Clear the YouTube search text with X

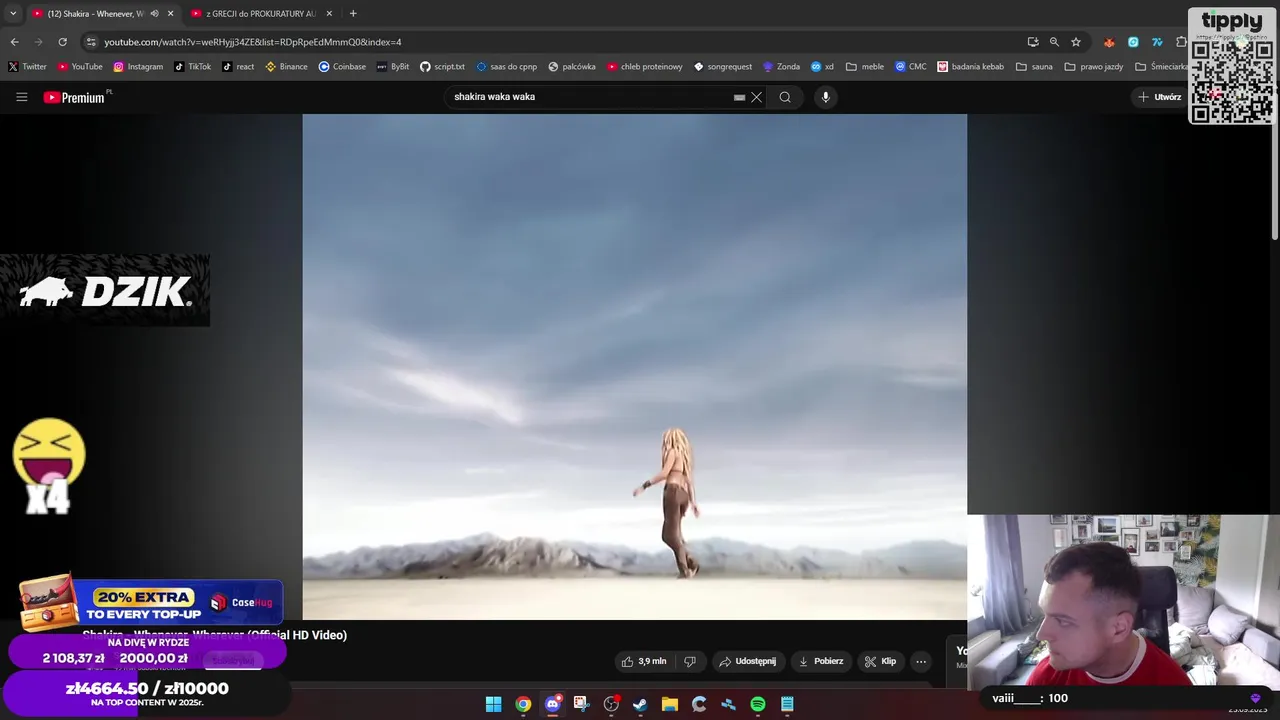(757, 97)
